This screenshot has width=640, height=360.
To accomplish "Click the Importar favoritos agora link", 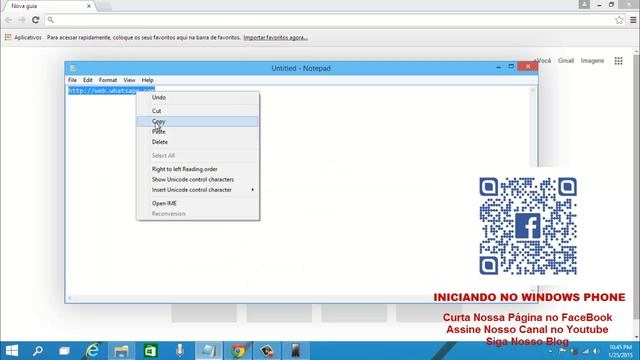I will (x=276, y=38).
